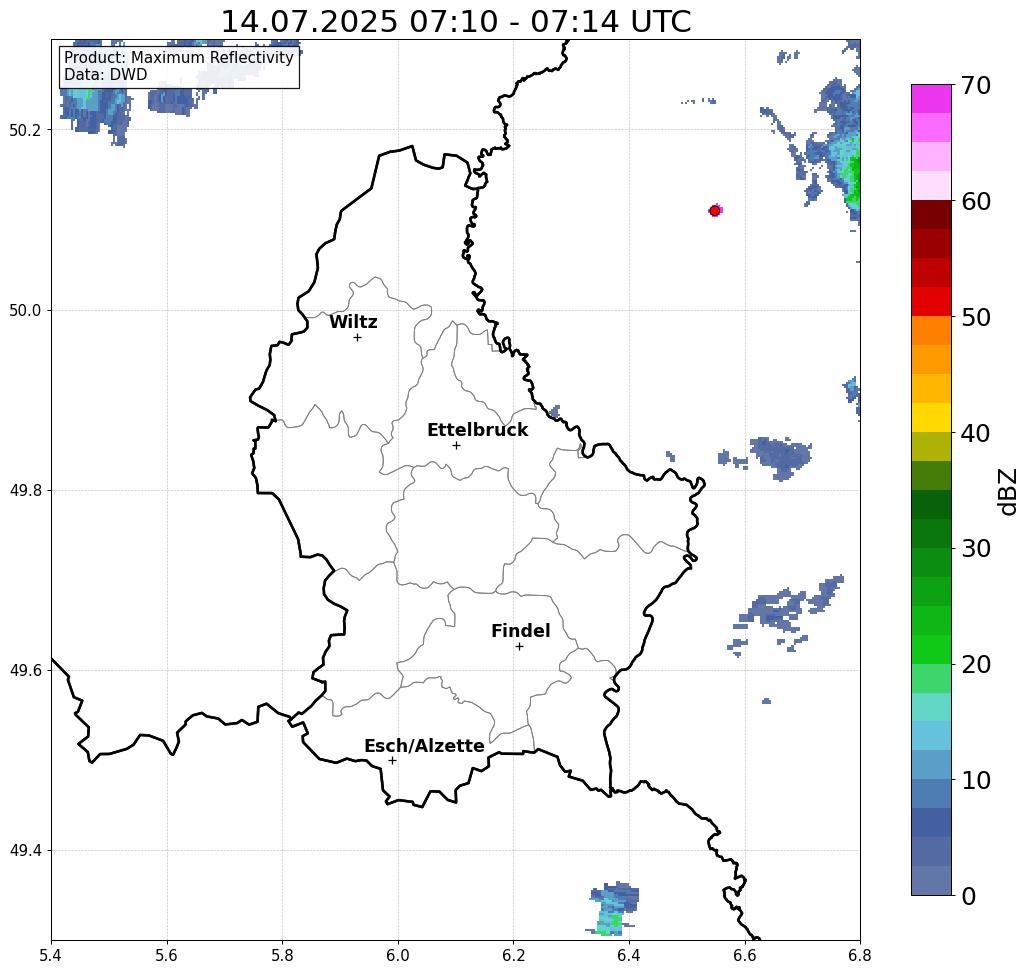This screenshot has width=1029, height=973.
Task: Click the 10 tick on colorbar
Action: pos(976,780)
